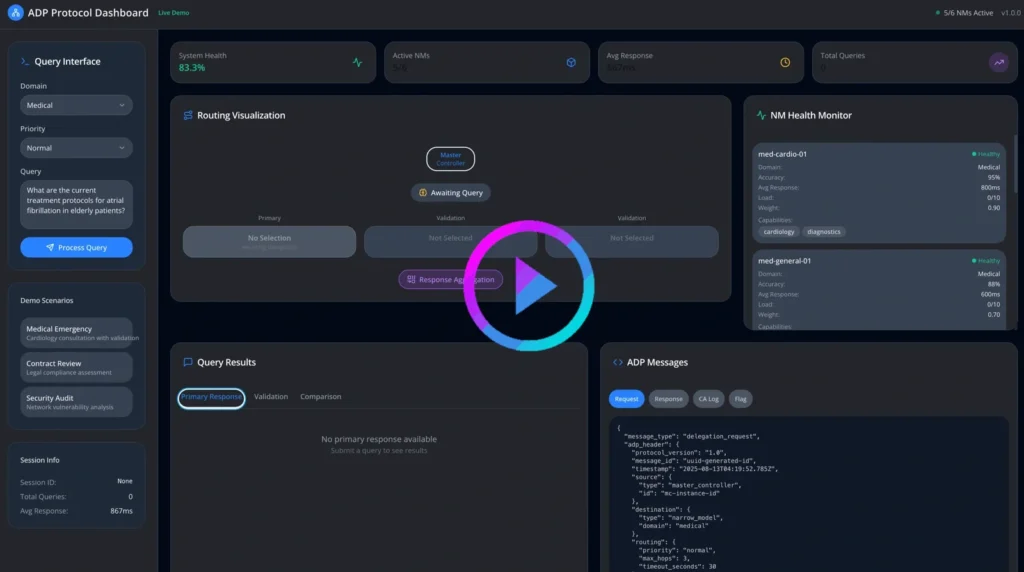Click the Routing Visualization header icon
Image resolution: width=1024 pixels, height=572 pixels.
pyautogui.click(x=187, y=116)
